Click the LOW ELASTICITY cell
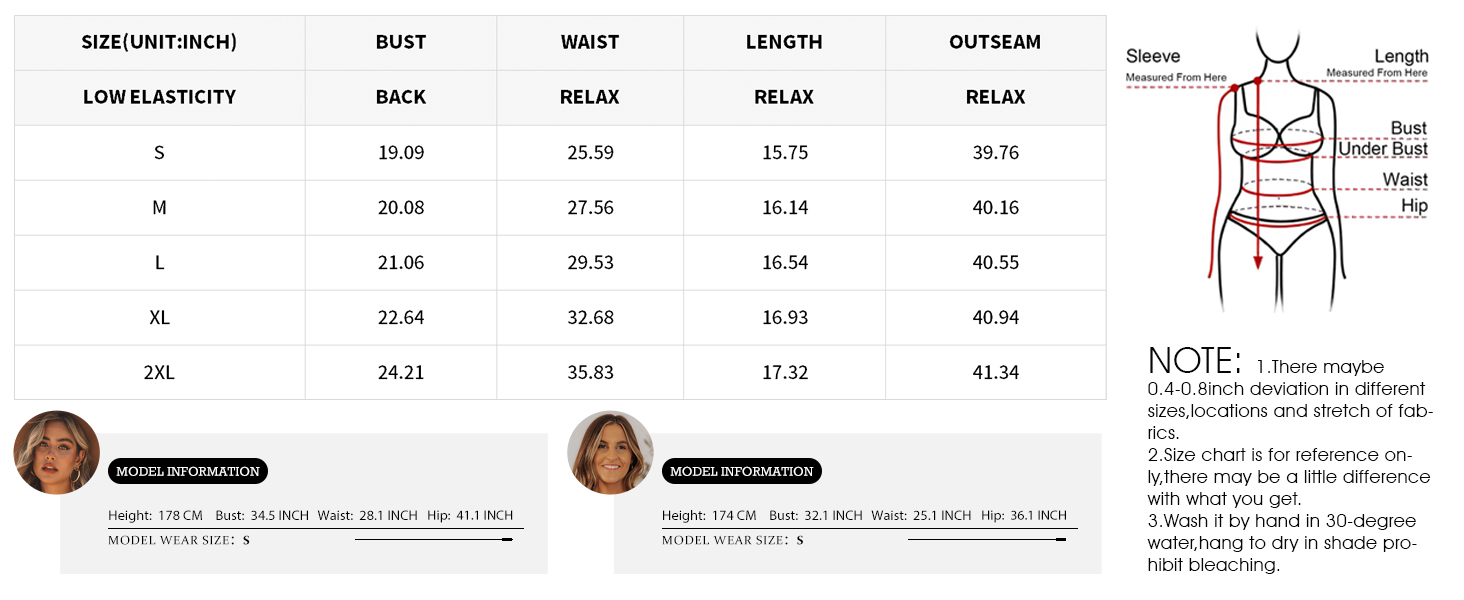 pyautogui.click(x=159, y=97)
